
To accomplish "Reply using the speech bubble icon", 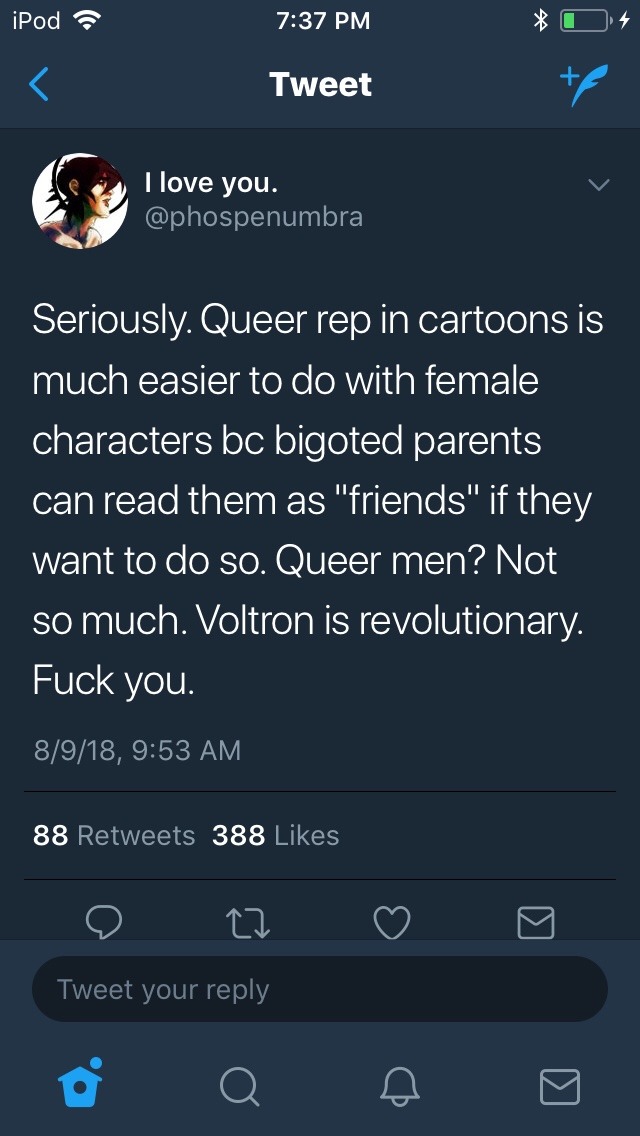I will pyautogui.click(x=104, y=922).
